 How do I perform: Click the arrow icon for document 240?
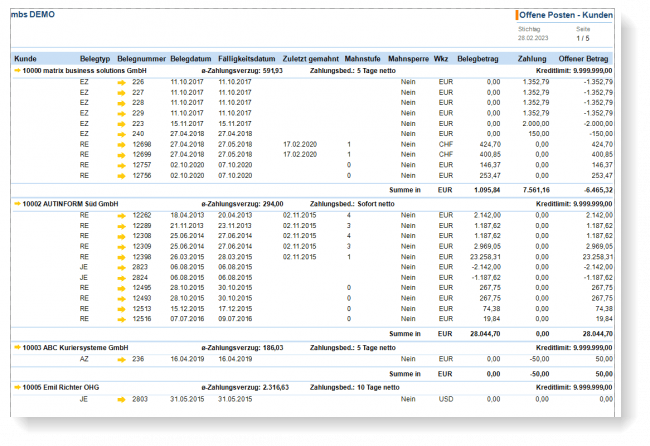[x=123, y=133]
